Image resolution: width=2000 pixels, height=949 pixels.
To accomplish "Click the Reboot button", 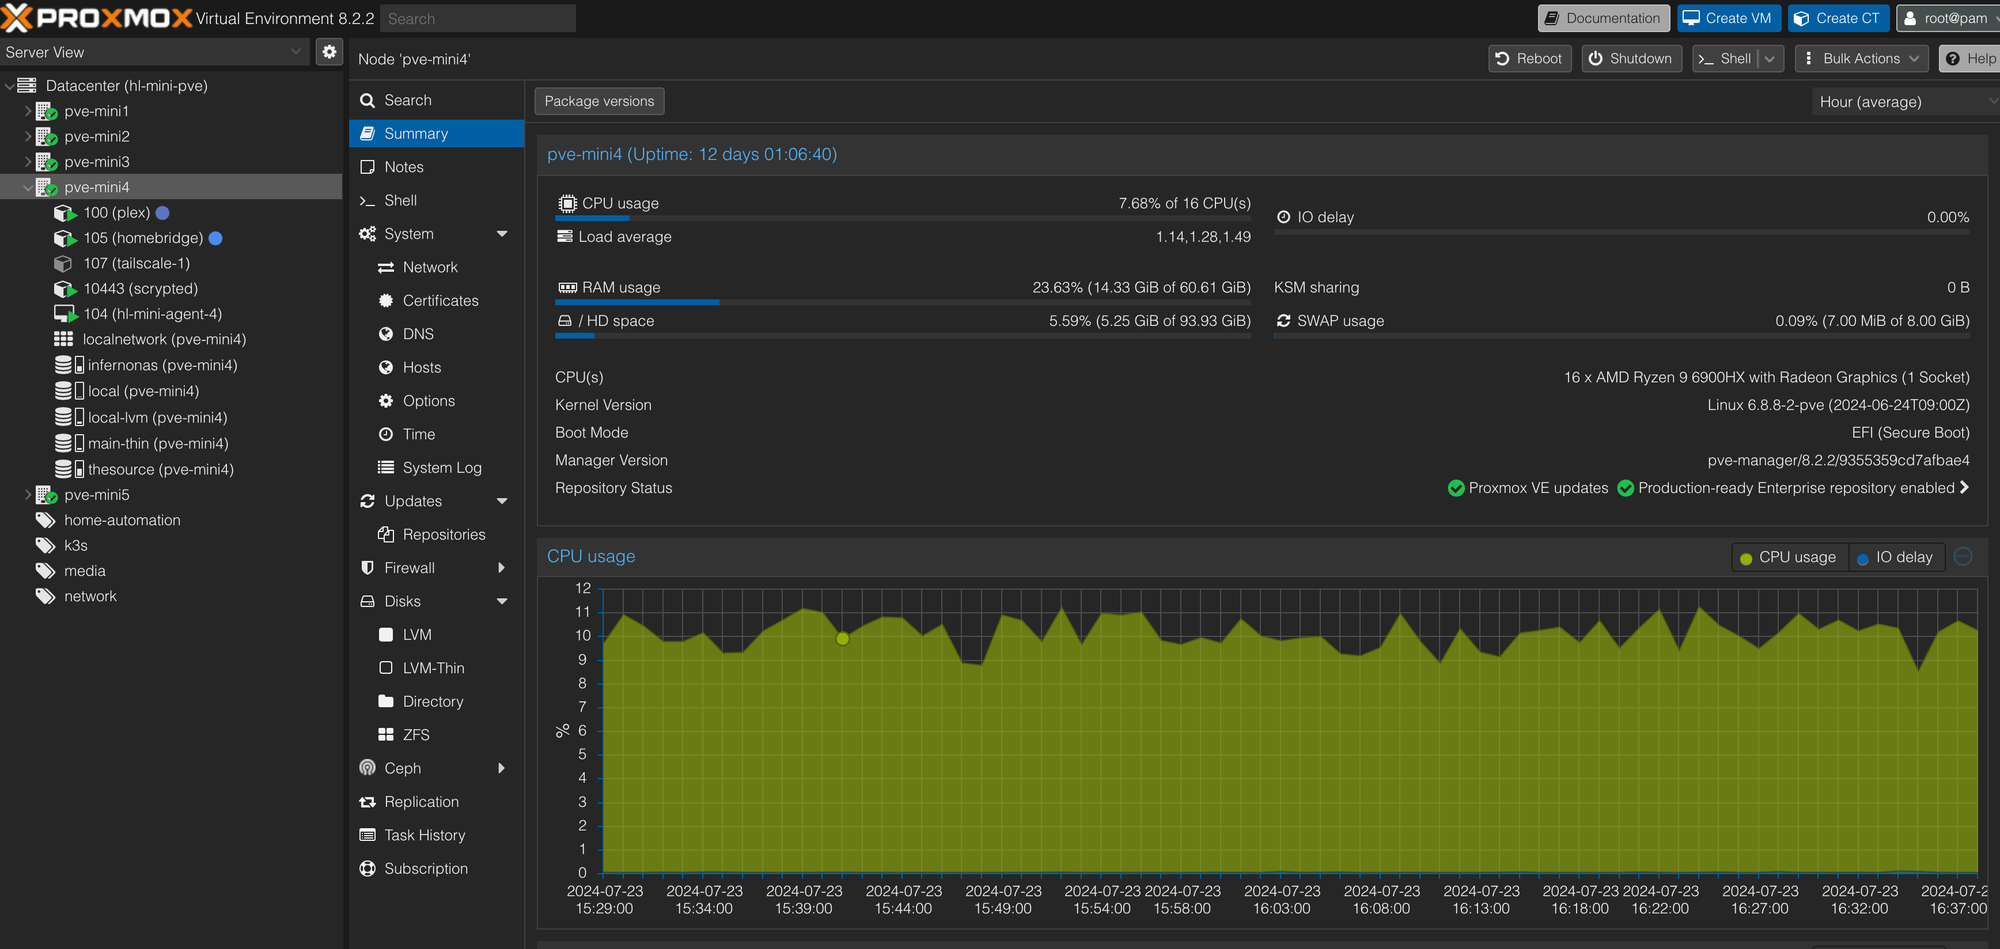I will point(1529,59).
